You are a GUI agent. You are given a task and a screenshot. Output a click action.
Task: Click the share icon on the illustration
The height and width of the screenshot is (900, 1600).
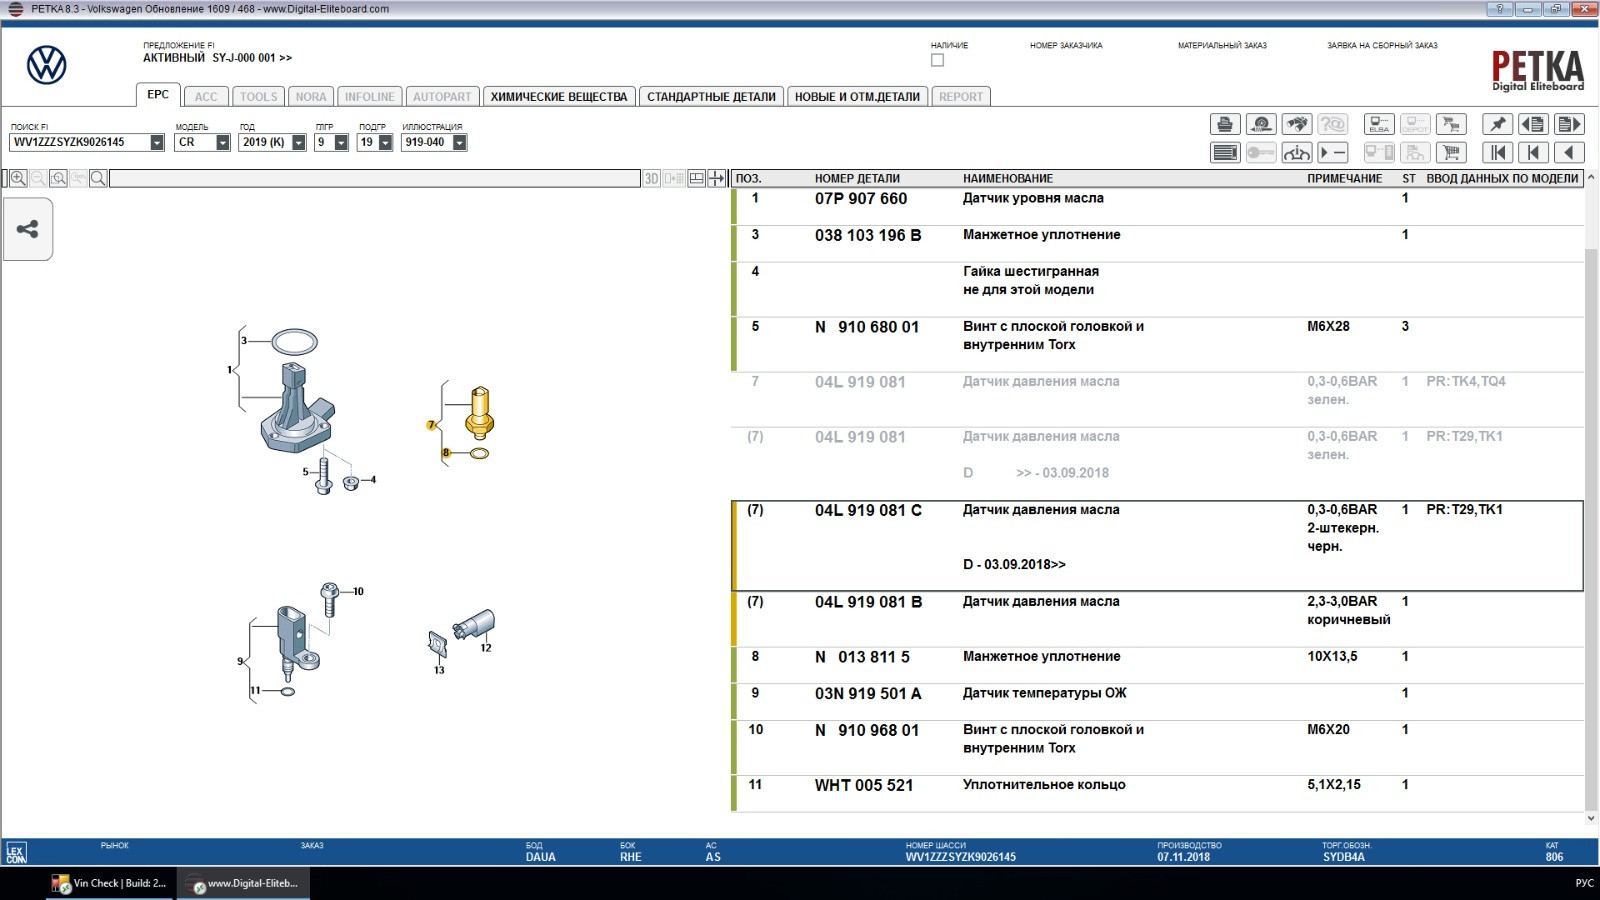click(x=28, y=229)
